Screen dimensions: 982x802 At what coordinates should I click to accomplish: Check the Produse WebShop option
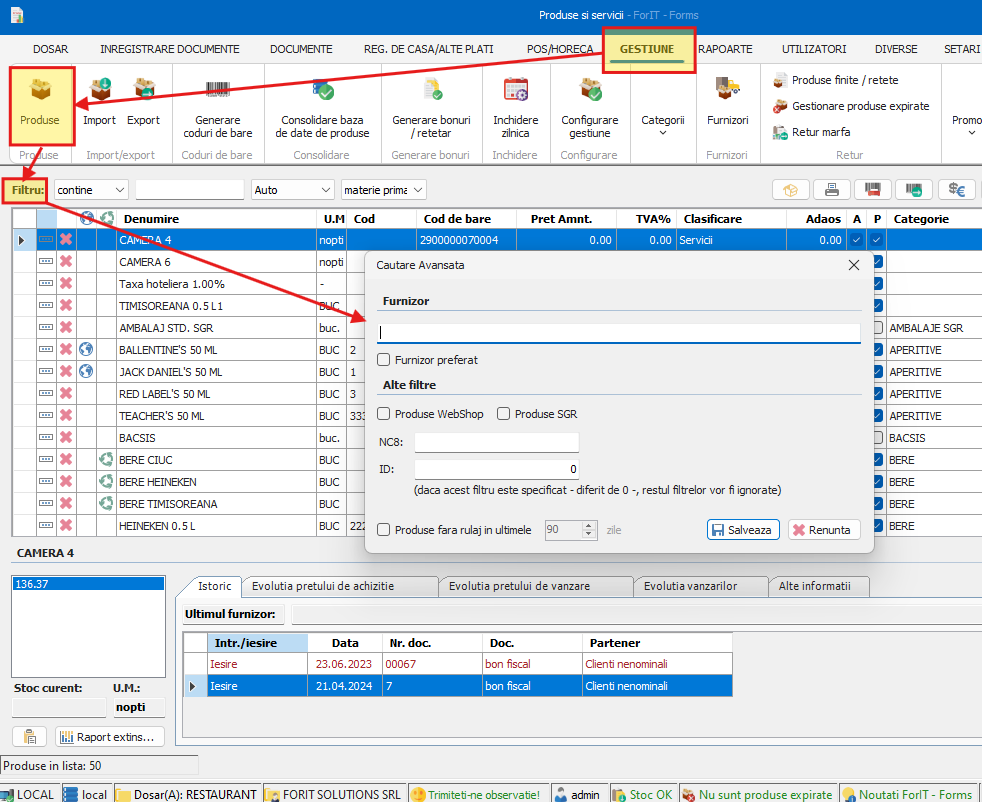pos(384,414)
